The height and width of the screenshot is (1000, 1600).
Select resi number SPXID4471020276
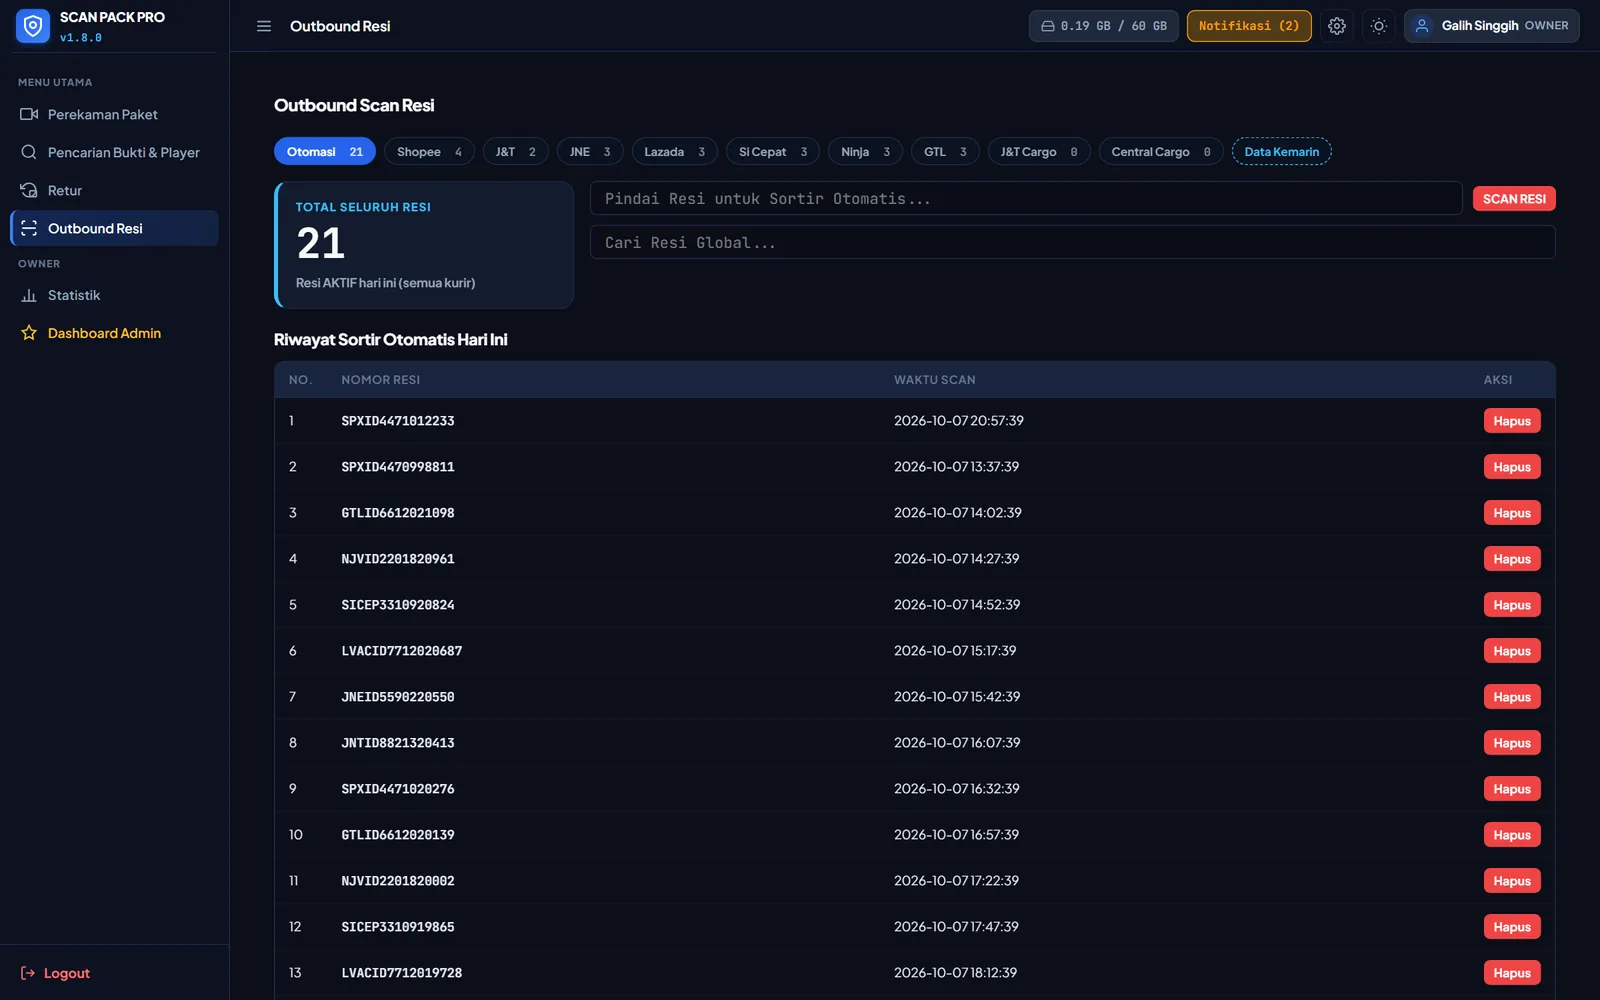tap(398, 789)
